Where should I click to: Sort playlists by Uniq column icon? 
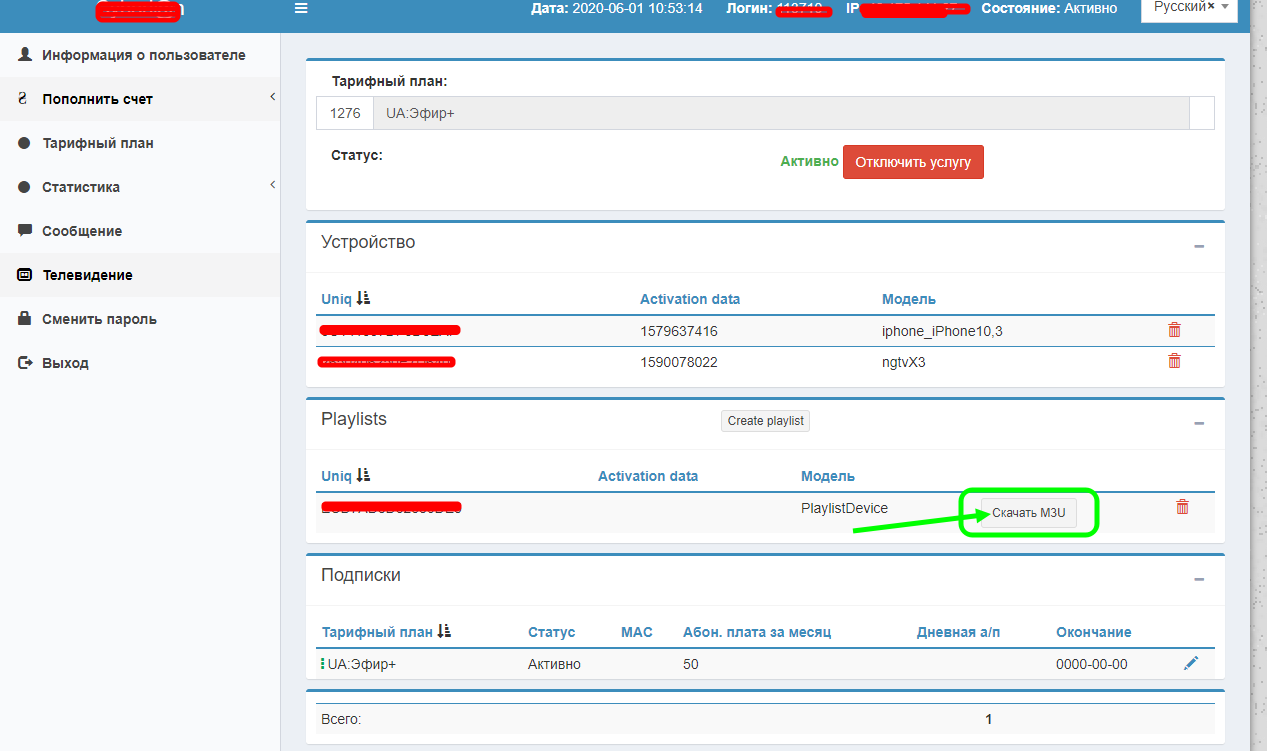click(x=363, y=476)
